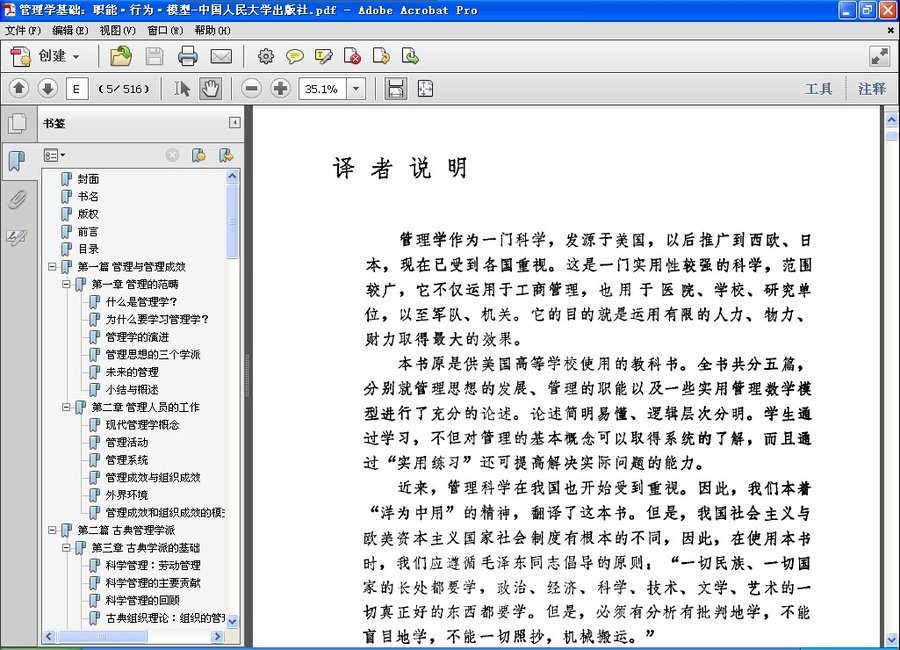This screenshot has width=900, height=650.
Task: Open the Attachments paperclip panel
Action: pyautogui.click(x=17, y=199)
